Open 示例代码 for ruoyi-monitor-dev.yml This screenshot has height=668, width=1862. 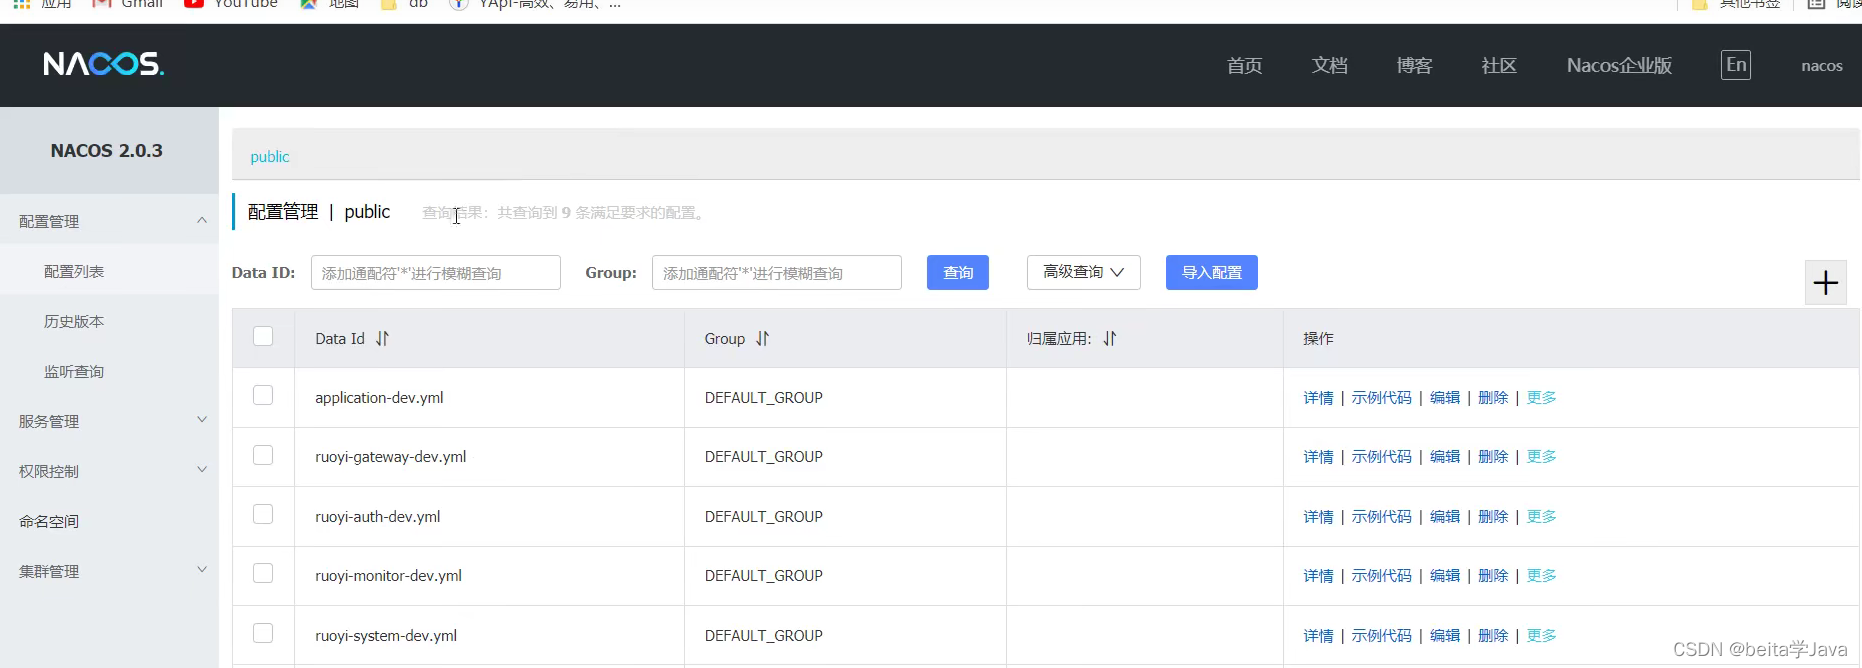pos(1381,576)
